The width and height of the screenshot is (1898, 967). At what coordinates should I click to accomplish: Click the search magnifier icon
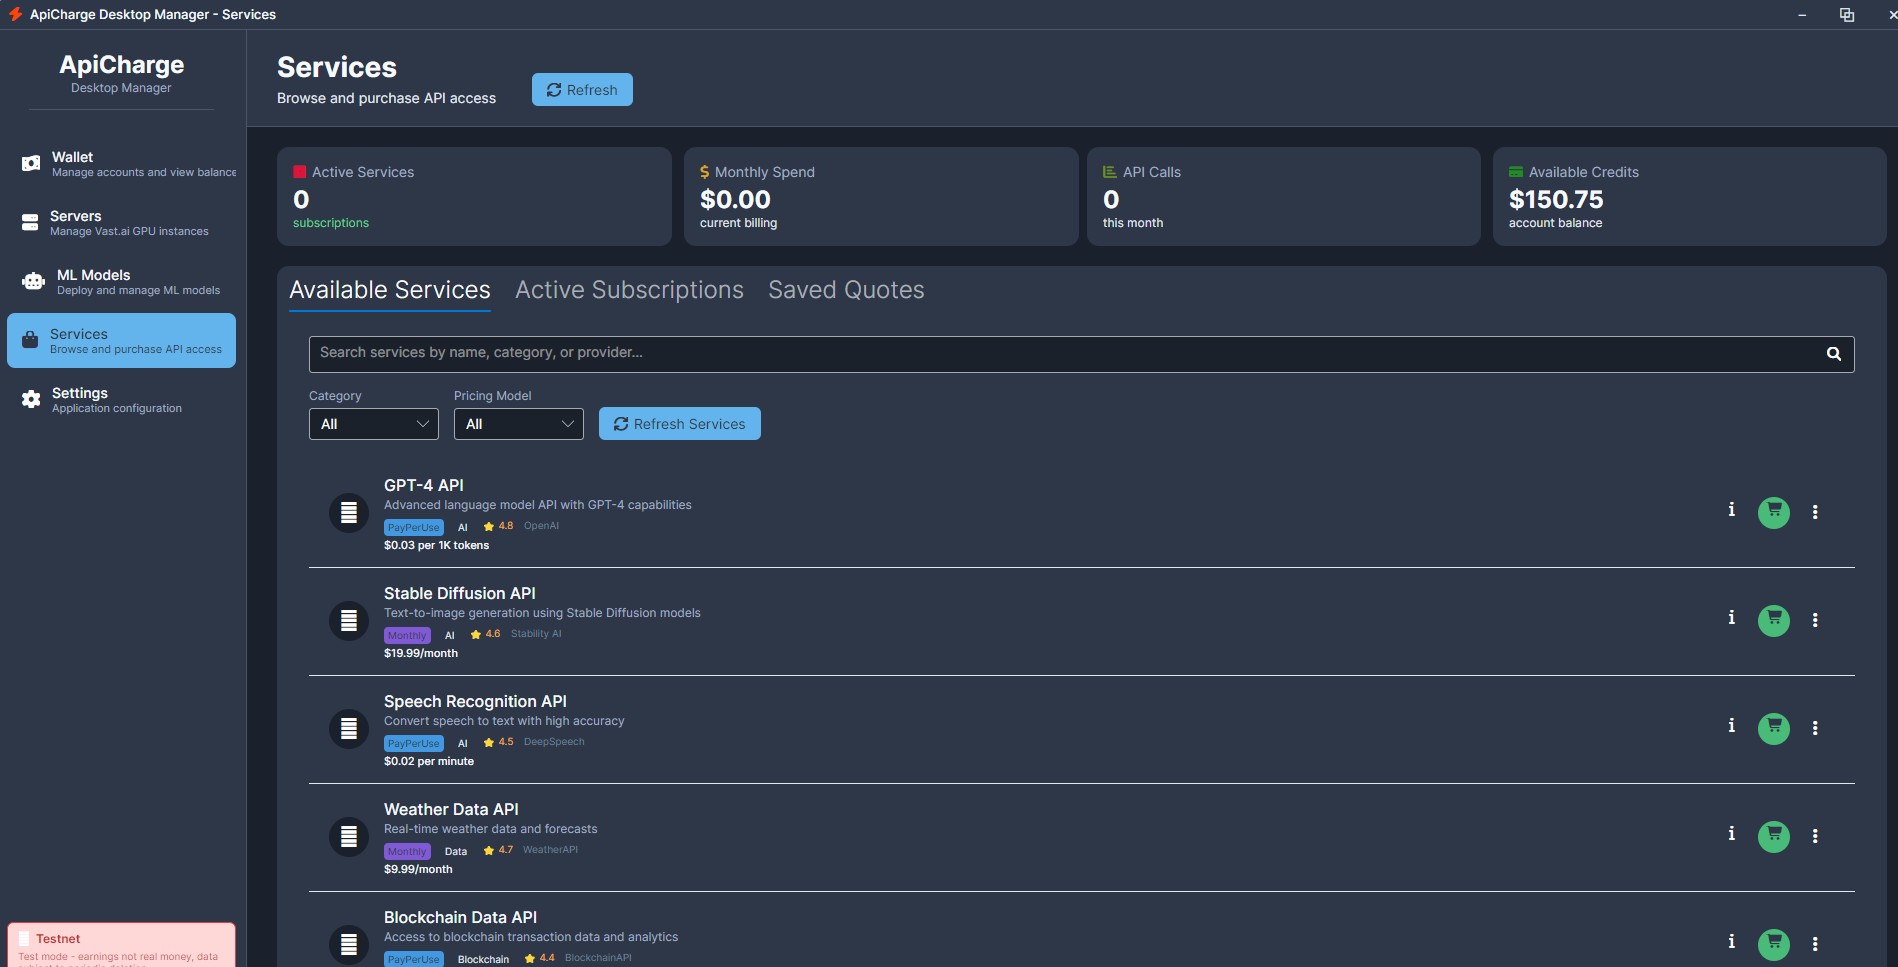pos(1833,354)
